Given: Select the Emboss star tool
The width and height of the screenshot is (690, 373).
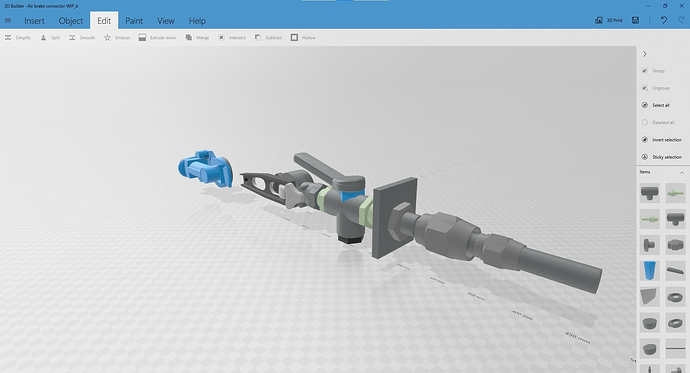Looking at the screenshot, I should pos(117,38).
